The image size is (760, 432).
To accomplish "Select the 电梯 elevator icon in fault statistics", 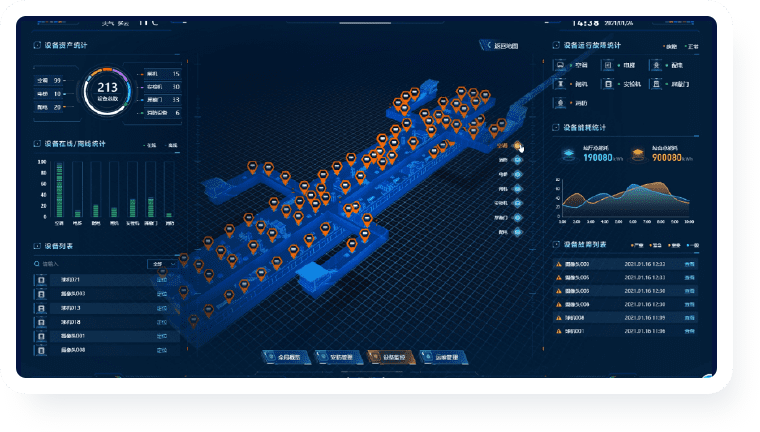I will (x=608, y=65).
